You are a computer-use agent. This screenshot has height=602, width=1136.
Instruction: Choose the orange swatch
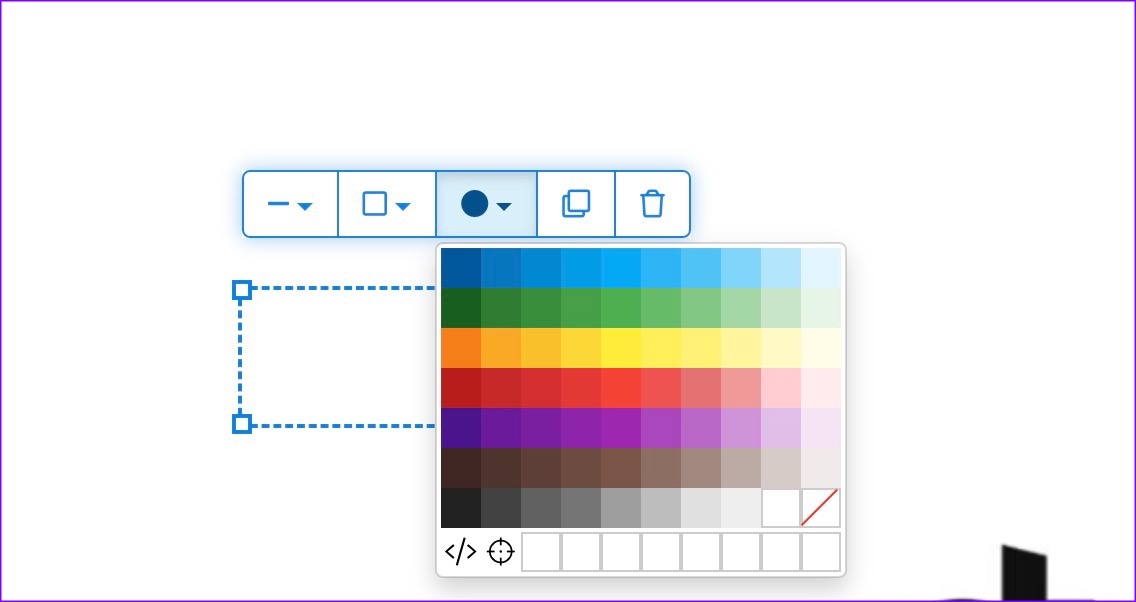click(460, 348)
